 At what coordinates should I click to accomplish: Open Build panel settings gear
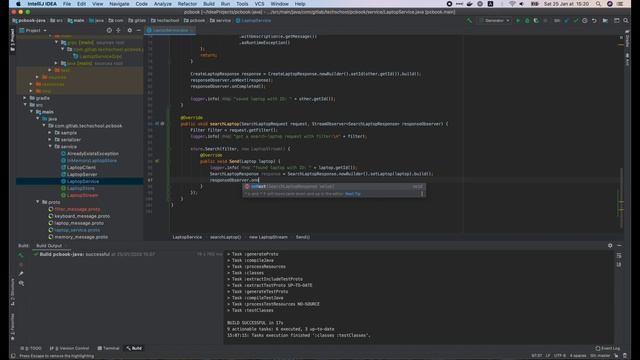pos(610,245)
